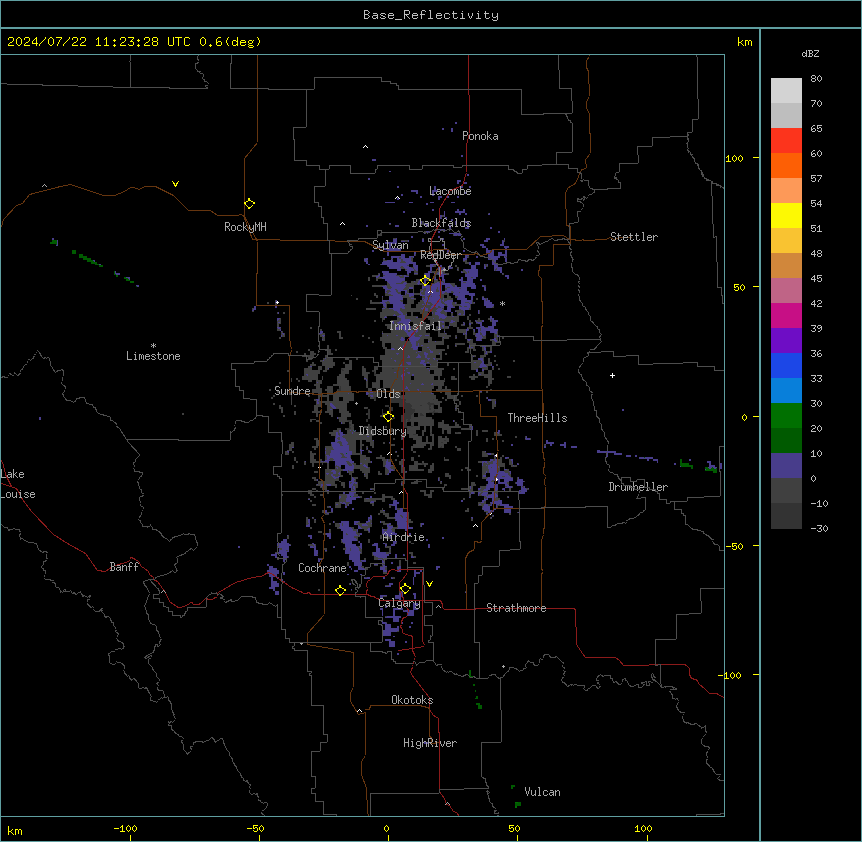This screenshot has height=842, width=862.
Task: Click the Base_Reflectivity title
Action: [431, 15]
